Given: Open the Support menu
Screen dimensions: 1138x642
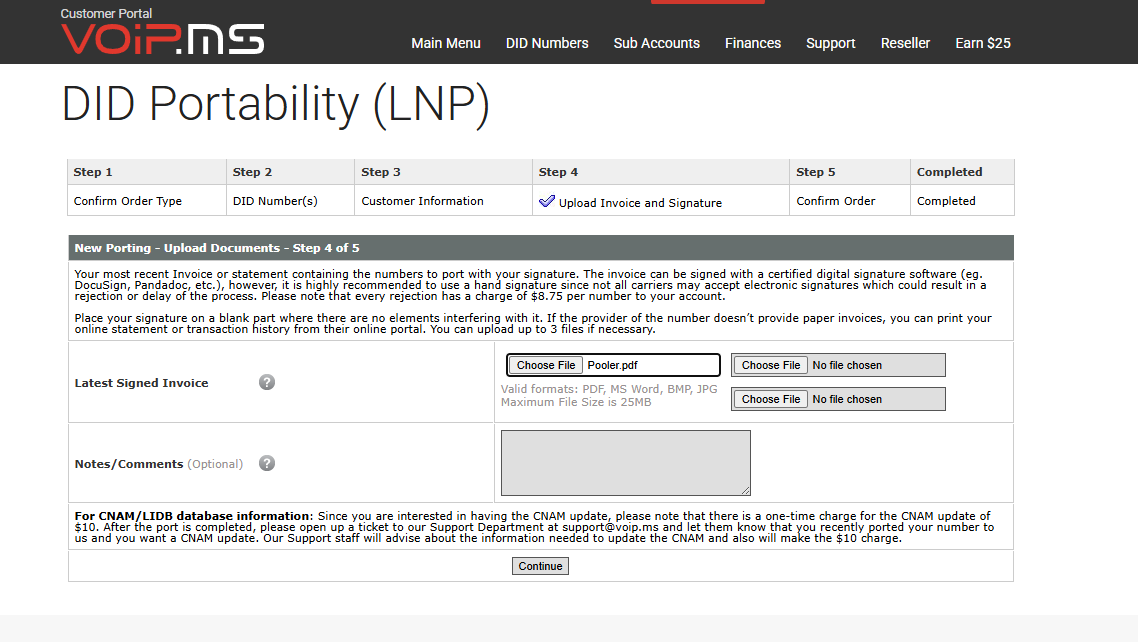Looking at the screenshot, I should click(831, 44).
